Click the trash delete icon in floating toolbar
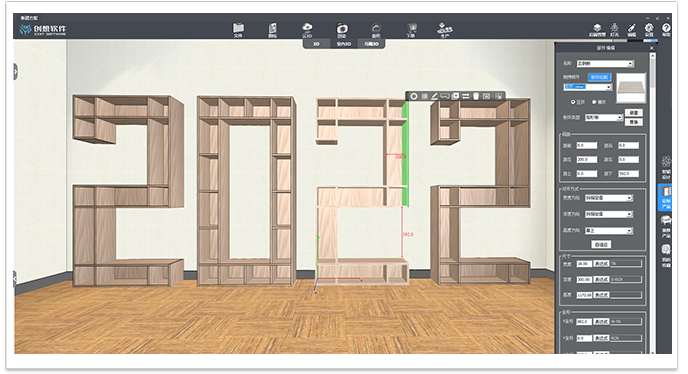Image resolution: width=688 pixels, height=374 pixels. coord(476,96)
